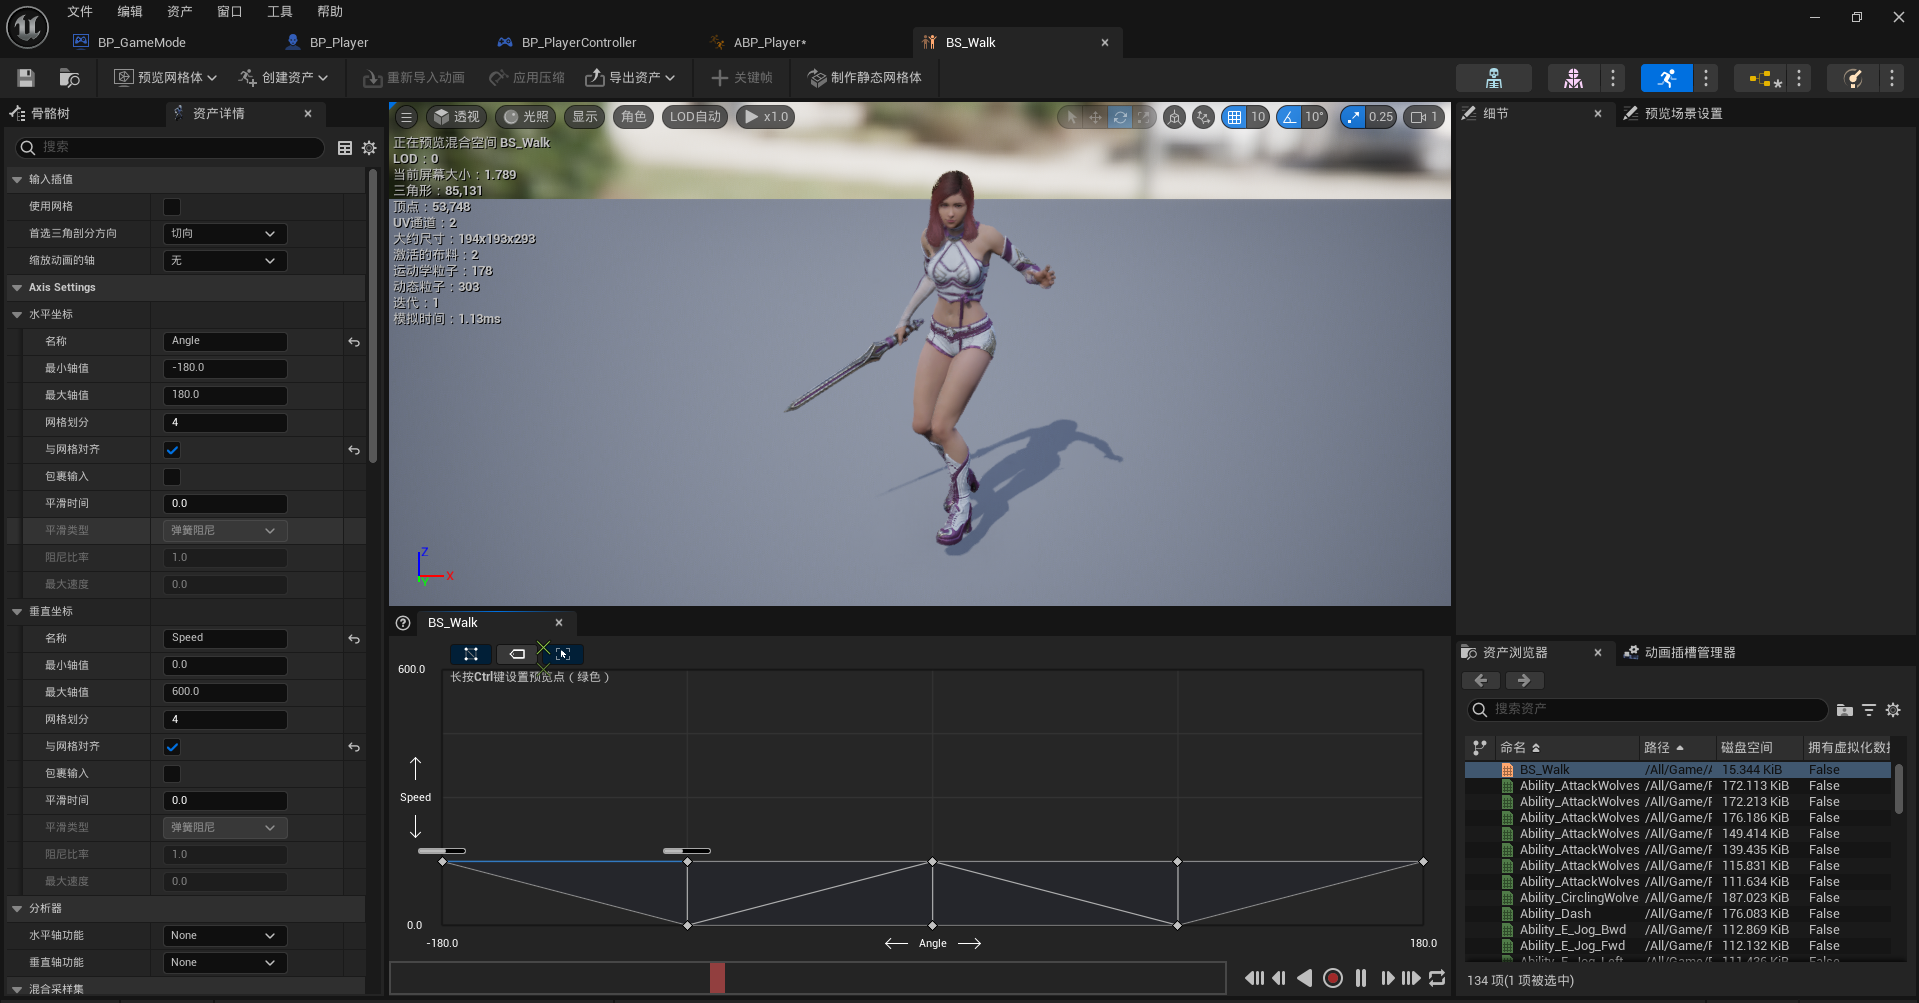Image resolution: width=1919 pixels, height=1003 pixels.
Task: Click the 导出资产 toolbar button
Action: coord(630,78)
